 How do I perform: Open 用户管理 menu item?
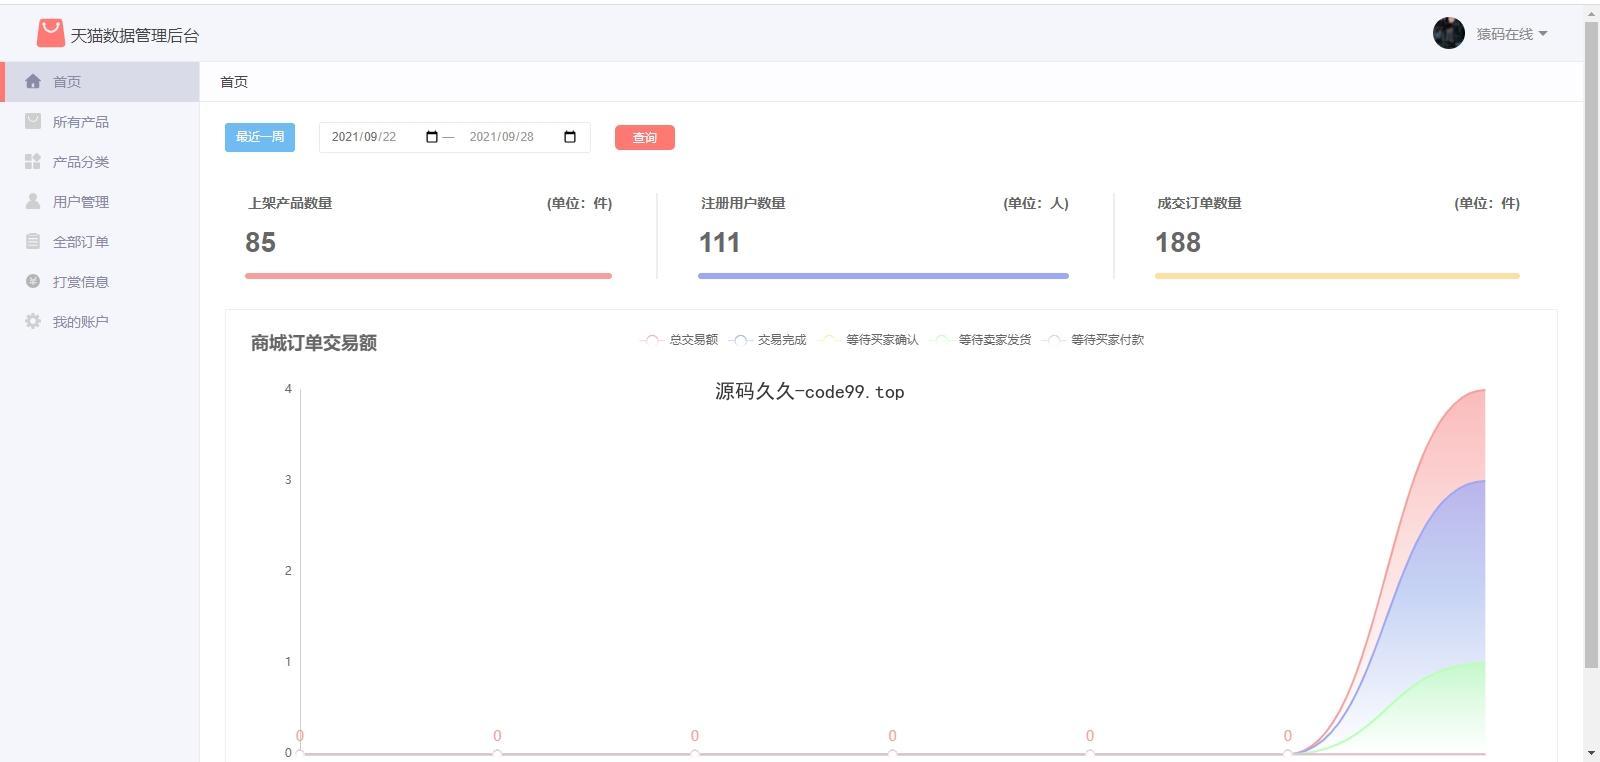click(100, 201)
